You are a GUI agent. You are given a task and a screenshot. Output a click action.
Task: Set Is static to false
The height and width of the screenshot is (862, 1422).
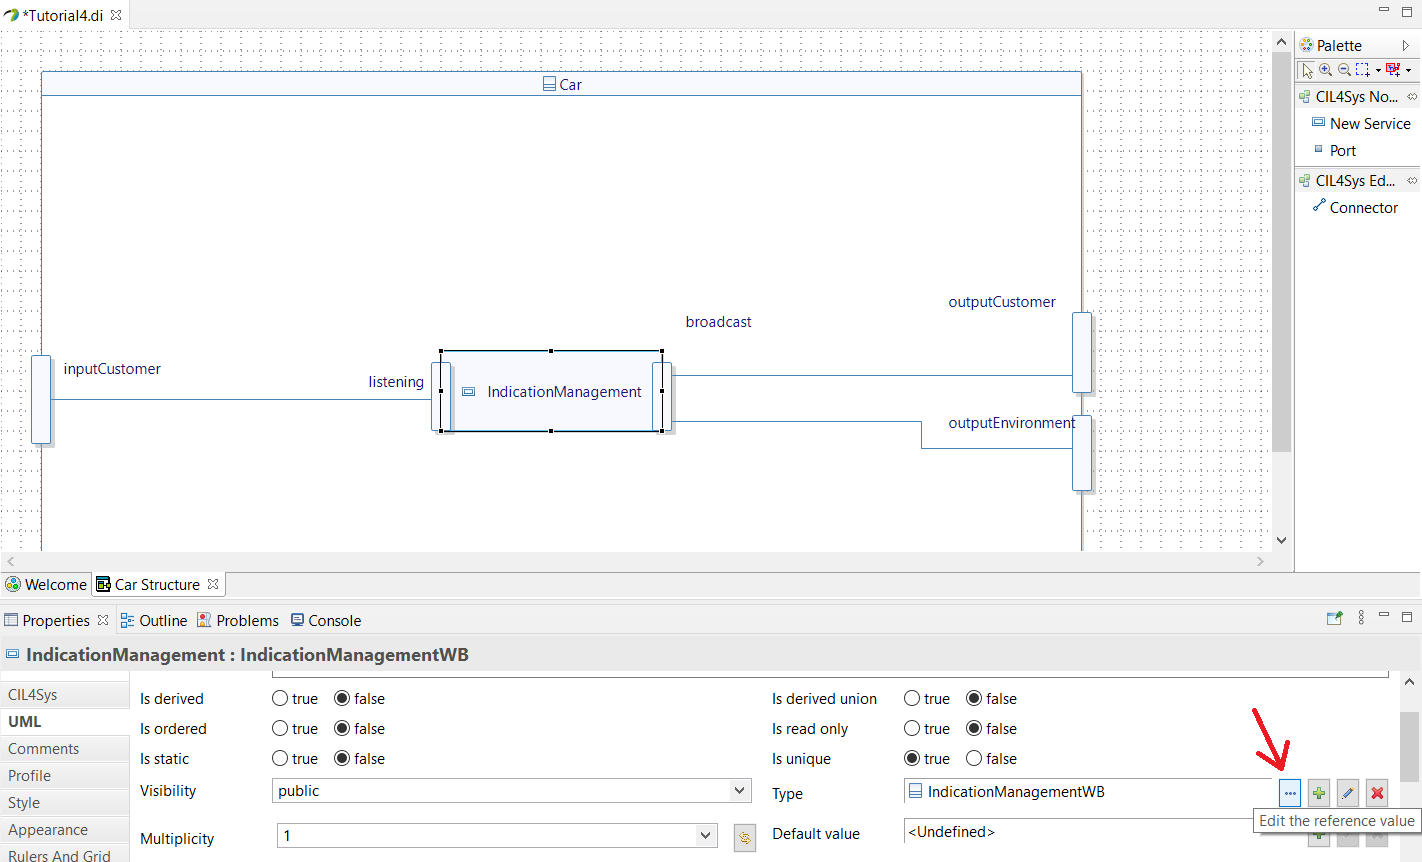click(x=342, y=759)
